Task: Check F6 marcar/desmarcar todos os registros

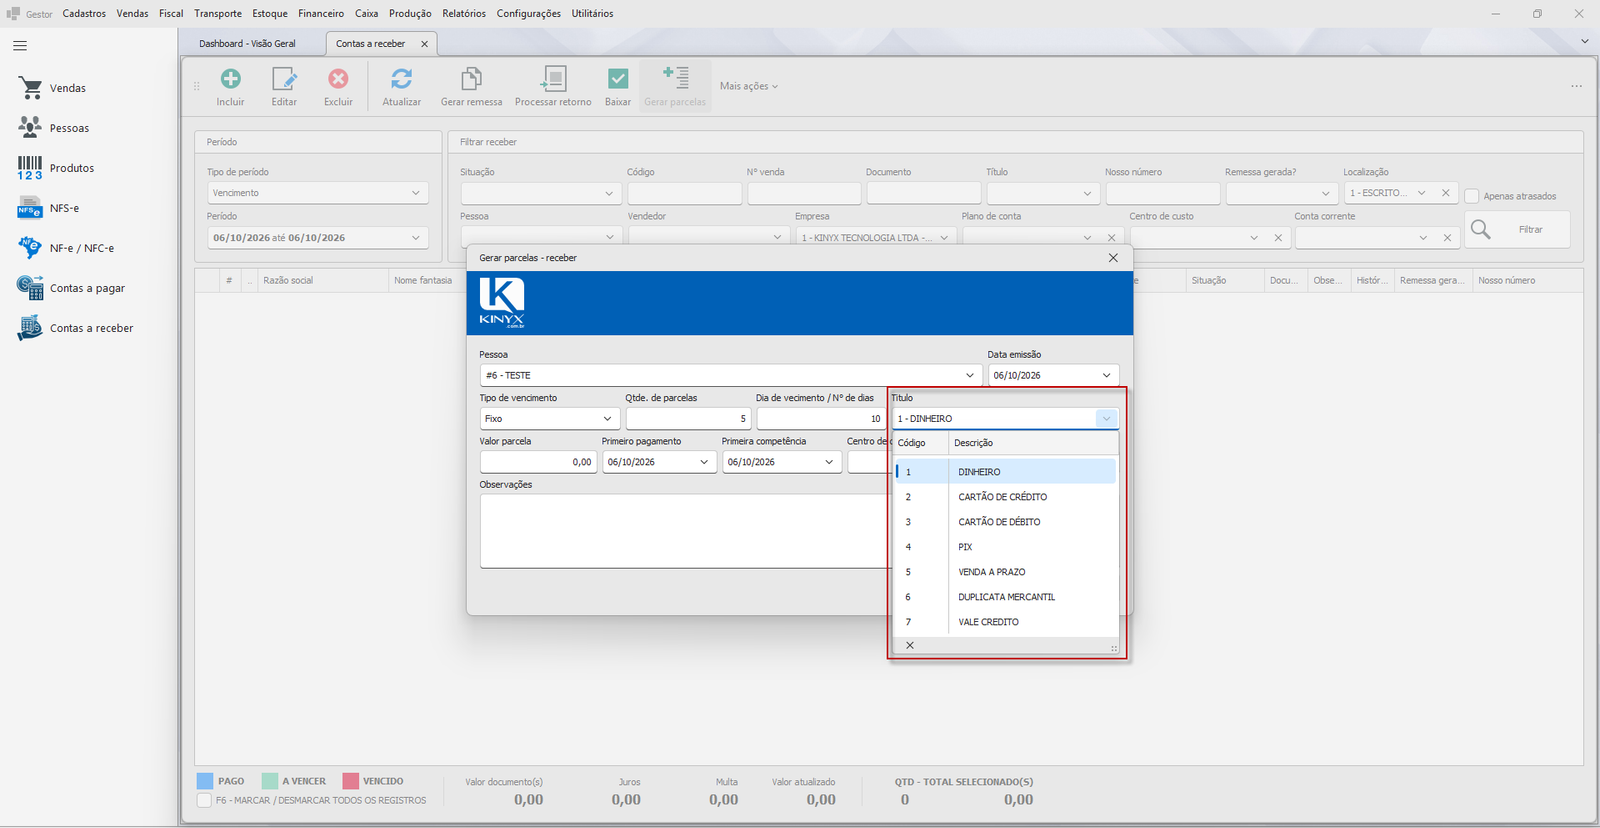Action: click(x=204, y=801)
